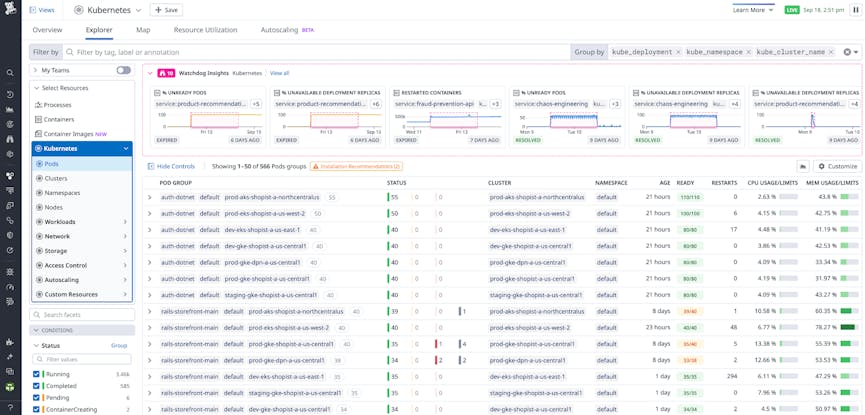Open the Datadog logo home icon
The width and height of the screenshot is (865, 415).
[10, 9]
